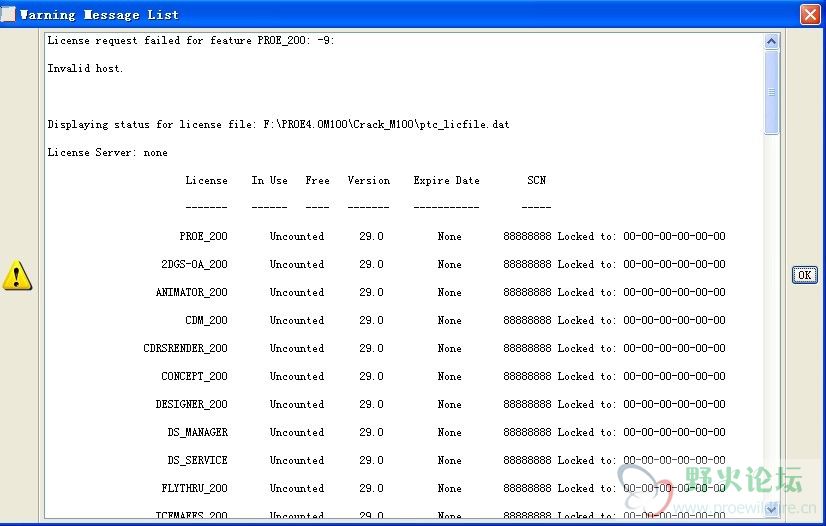Click the OK button
The image size is (826, 526).
[x=804, y=275]
